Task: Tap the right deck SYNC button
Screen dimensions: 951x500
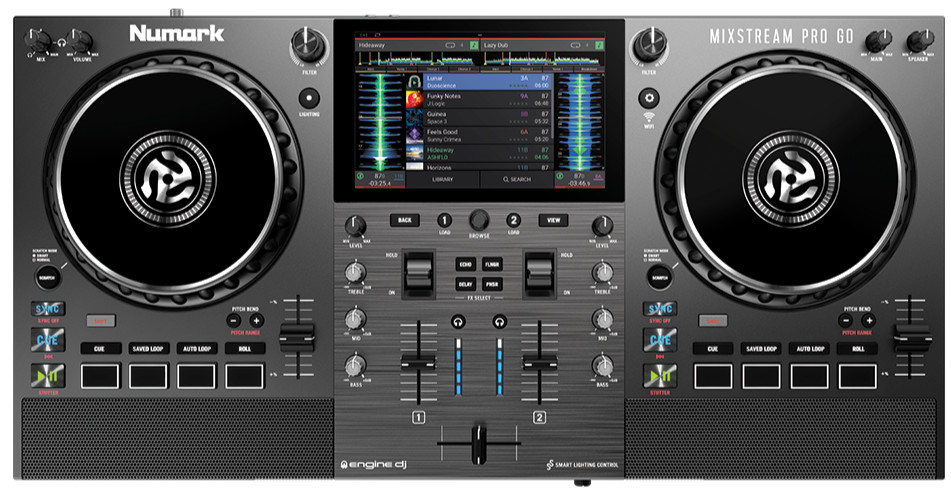Action: click(660, 309)
